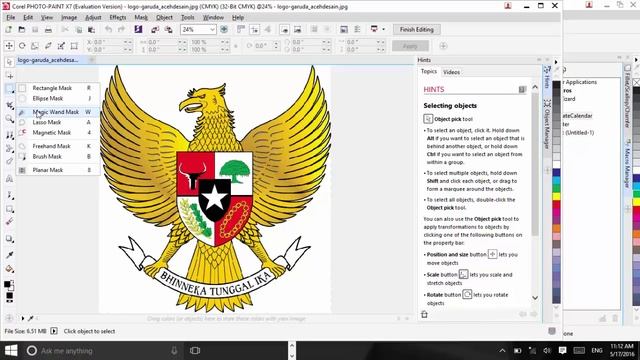Select Rotate mode icon on property bar
The image size is (640, 360).
pos(22,46)
